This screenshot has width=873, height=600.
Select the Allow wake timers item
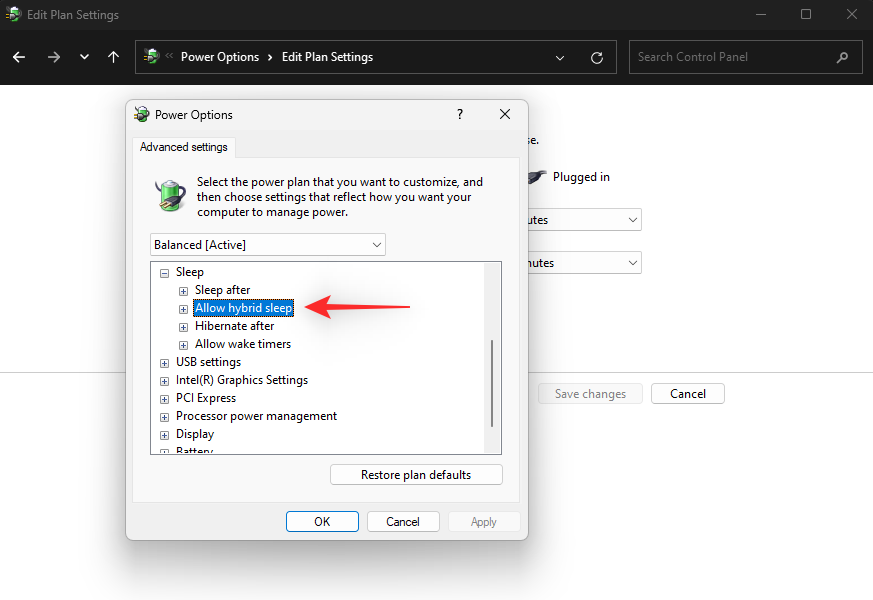point(243,344)
